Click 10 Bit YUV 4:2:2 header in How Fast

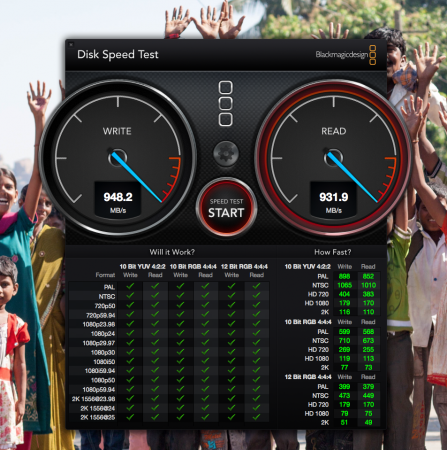308,267
